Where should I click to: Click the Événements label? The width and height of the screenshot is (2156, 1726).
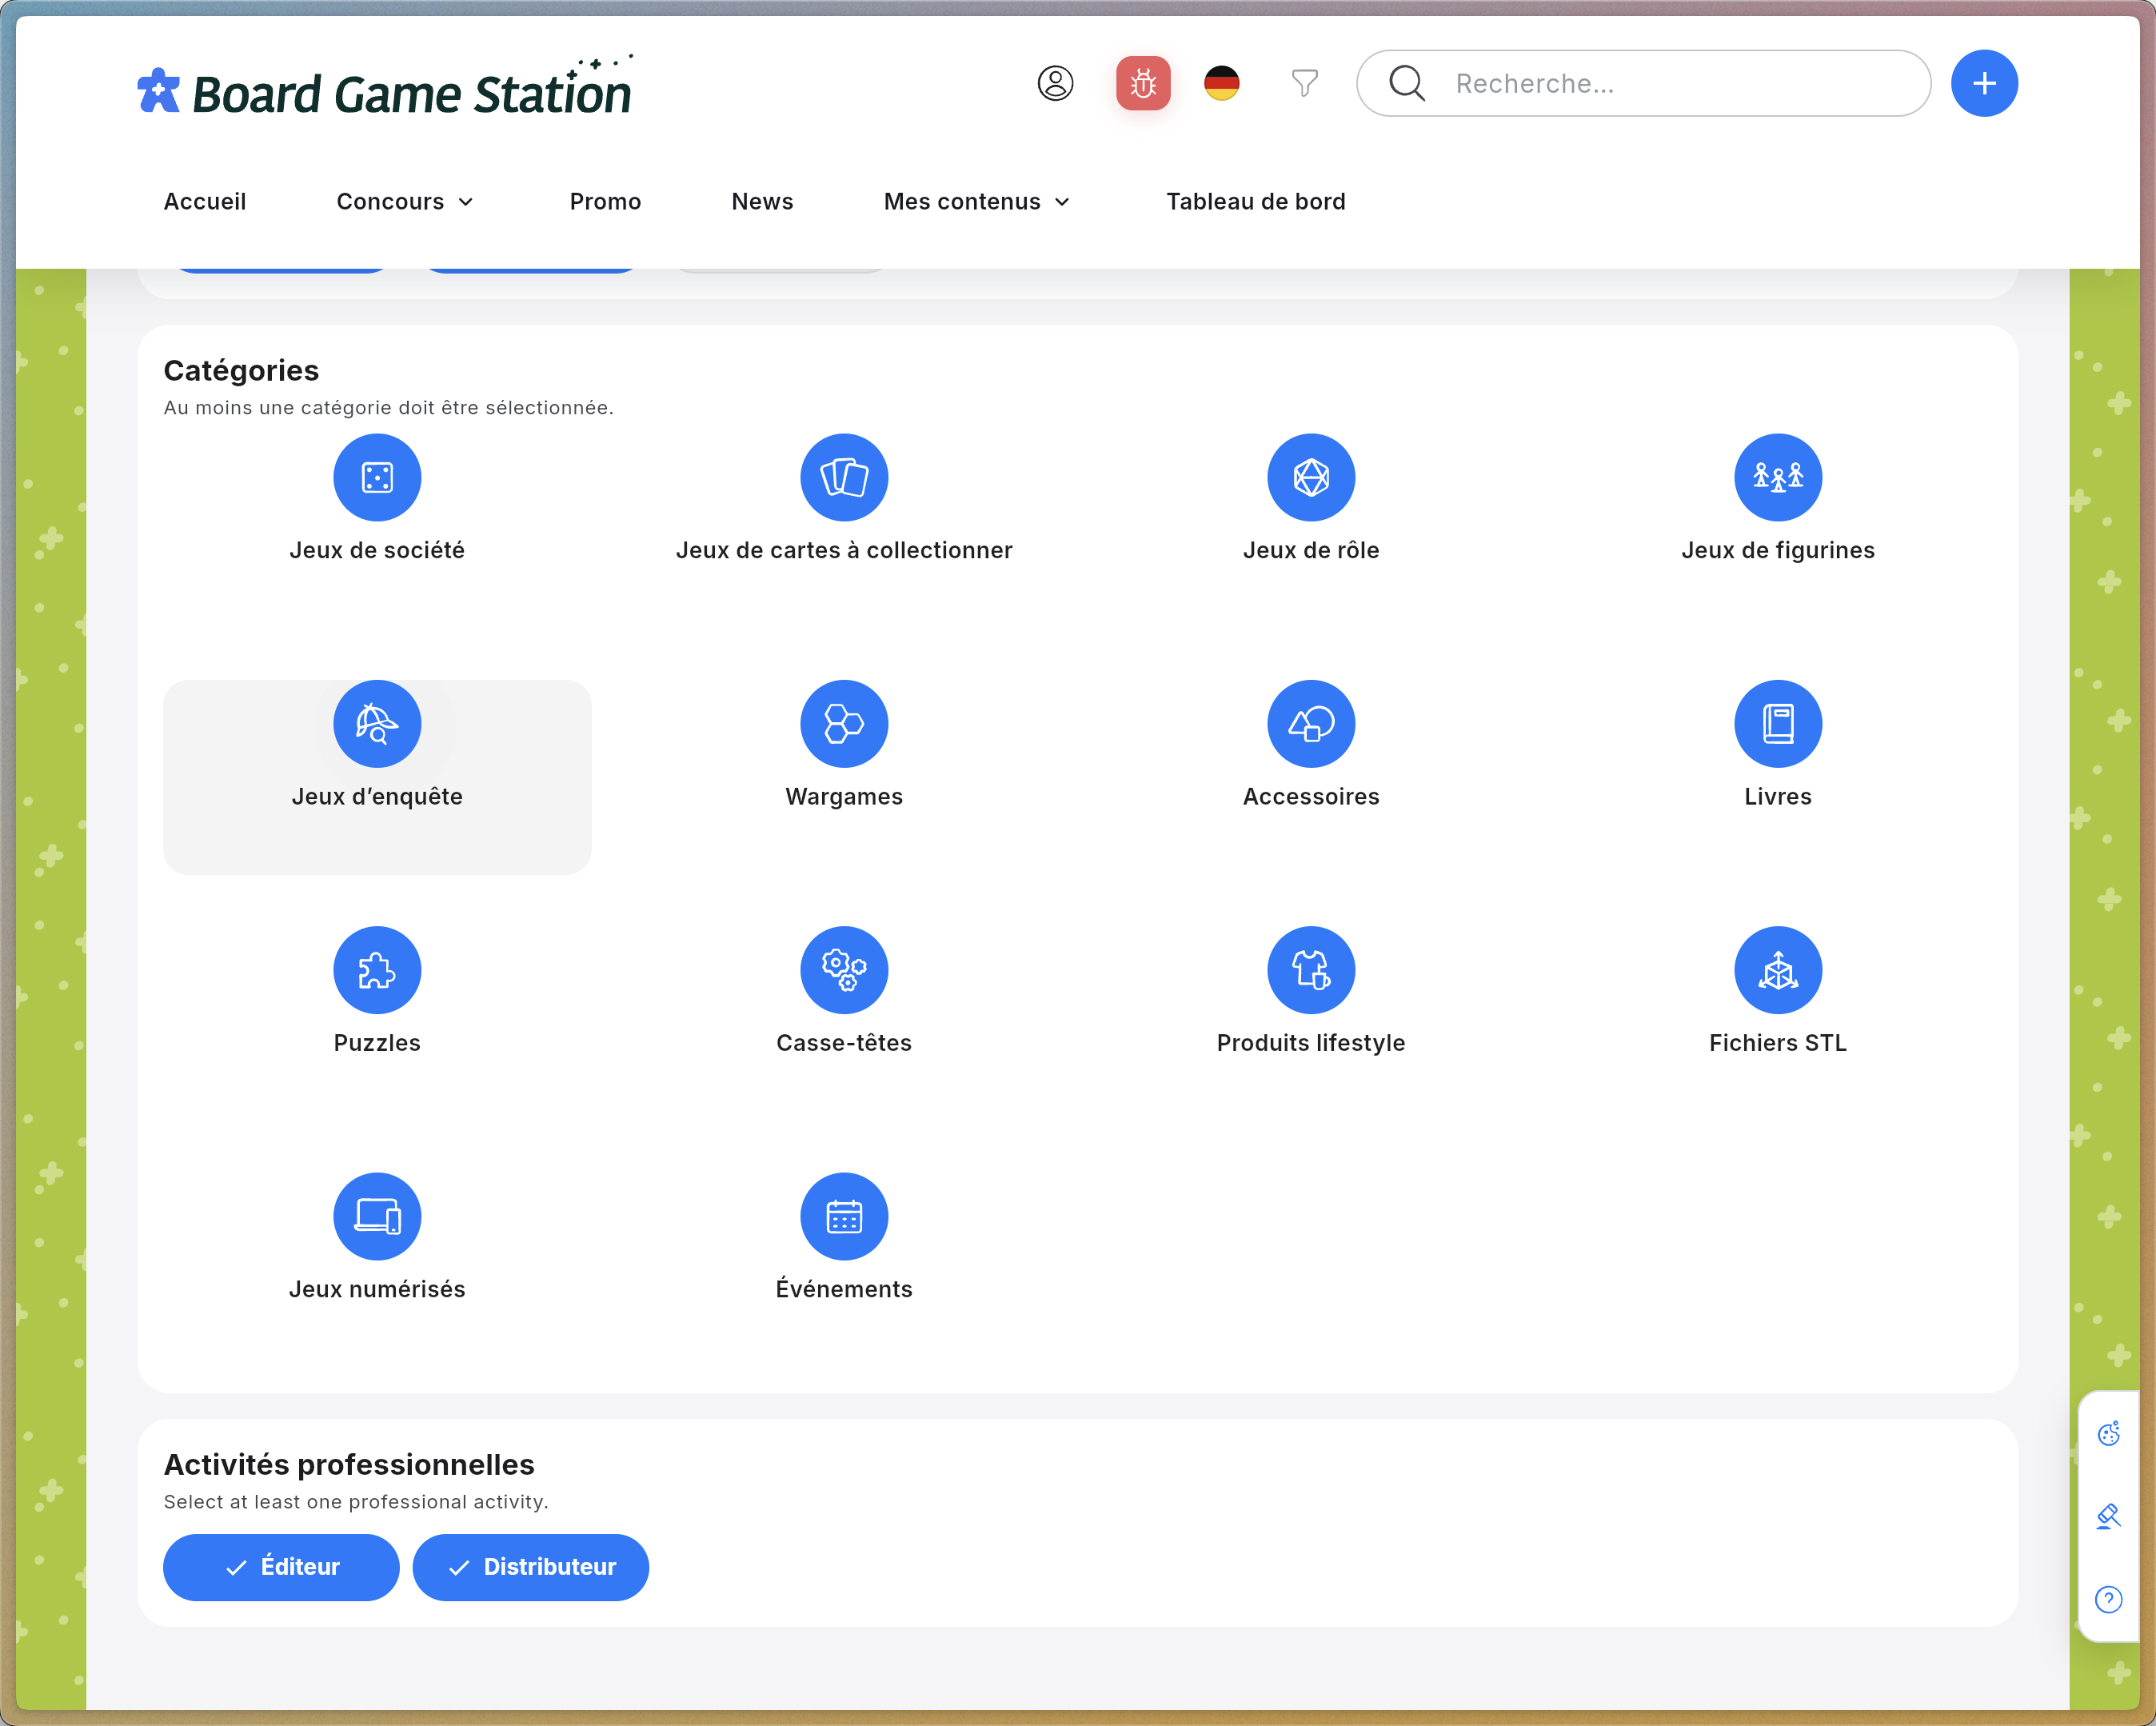pos(844,1288)
